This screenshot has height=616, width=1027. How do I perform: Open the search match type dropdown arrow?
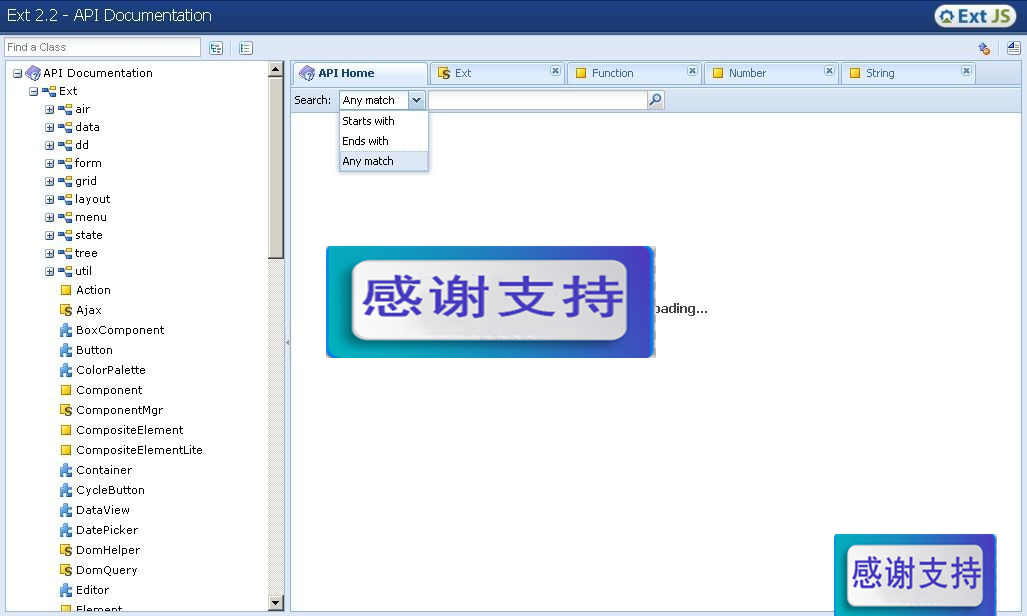coord(416,100)
